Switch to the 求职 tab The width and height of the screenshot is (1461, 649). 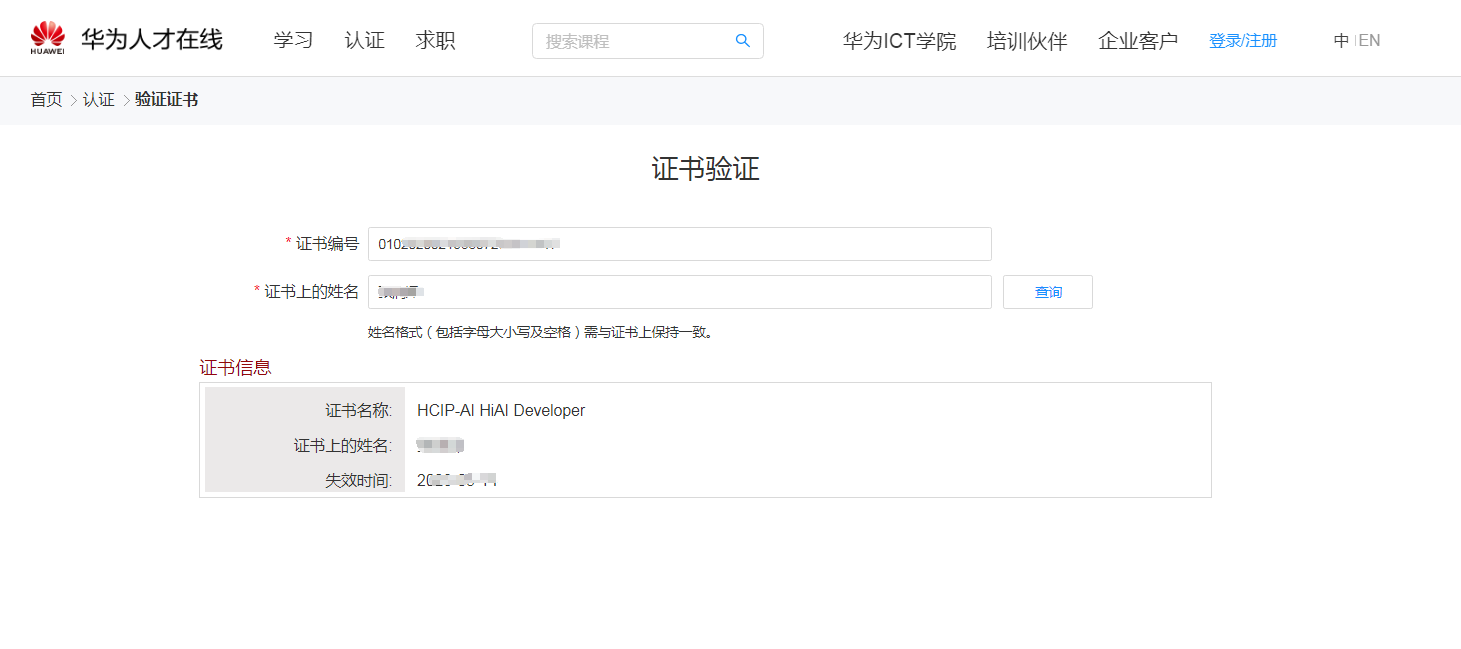pyautogui.click(x=435, y=40)
